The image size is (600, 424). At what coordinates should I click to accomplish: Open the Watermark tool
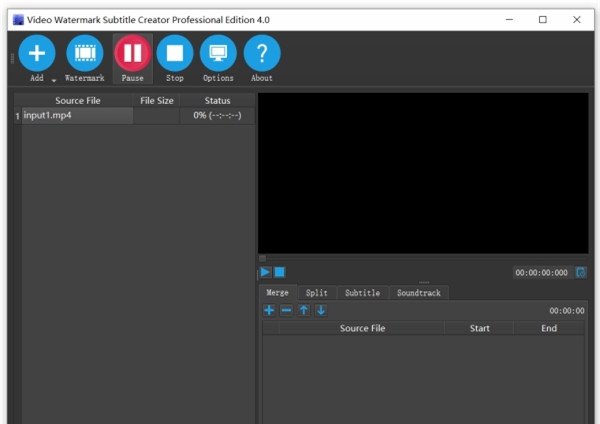(x=84, y=53)
